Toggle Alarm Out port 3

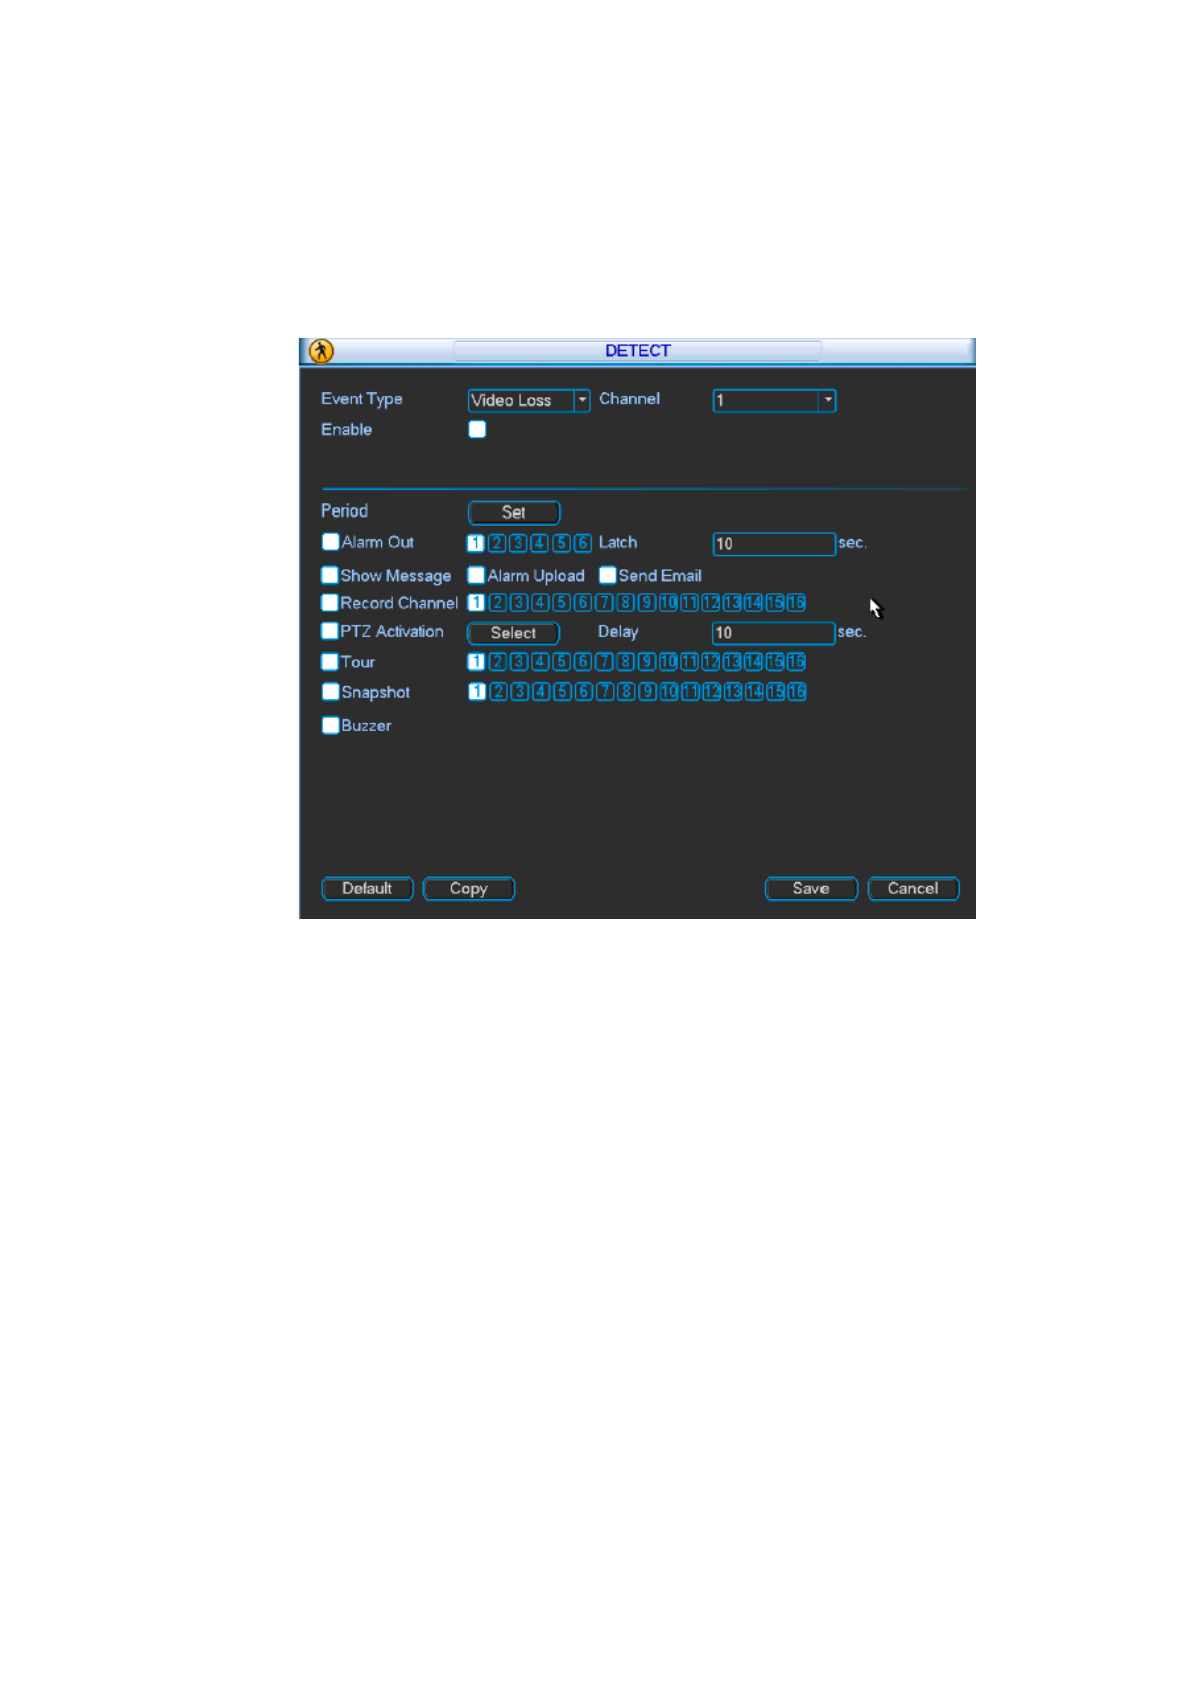click(518, 543)
